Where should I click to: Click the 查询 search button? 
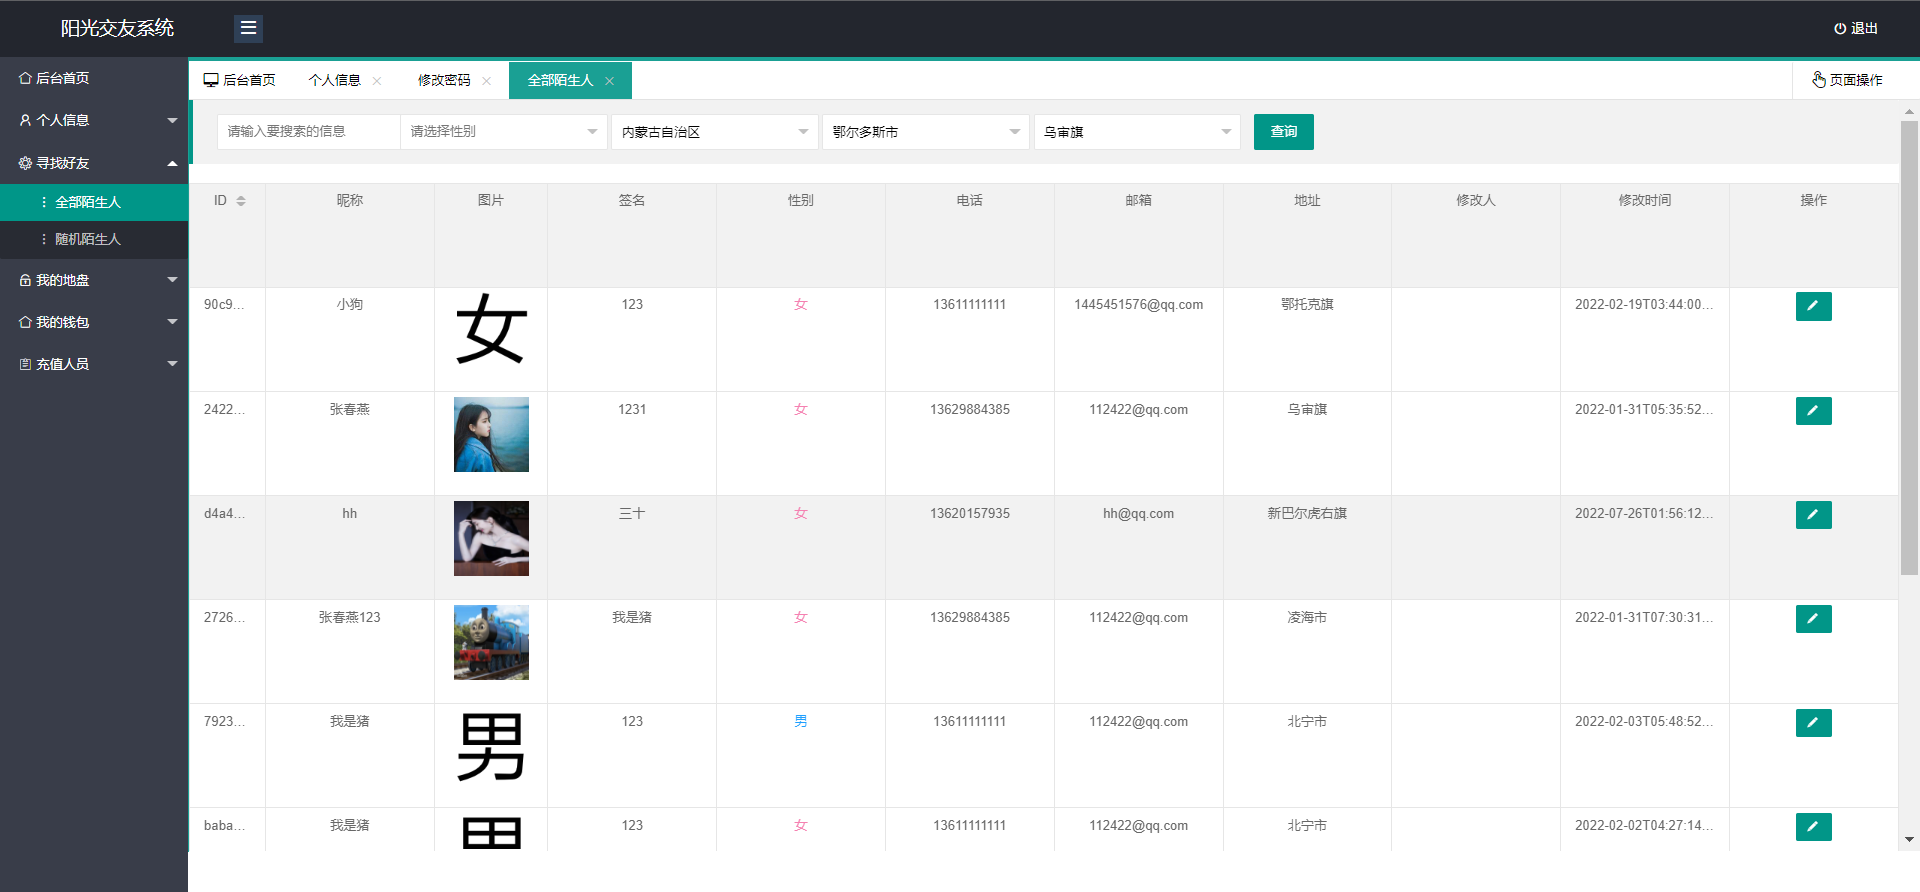(1283, 132)
